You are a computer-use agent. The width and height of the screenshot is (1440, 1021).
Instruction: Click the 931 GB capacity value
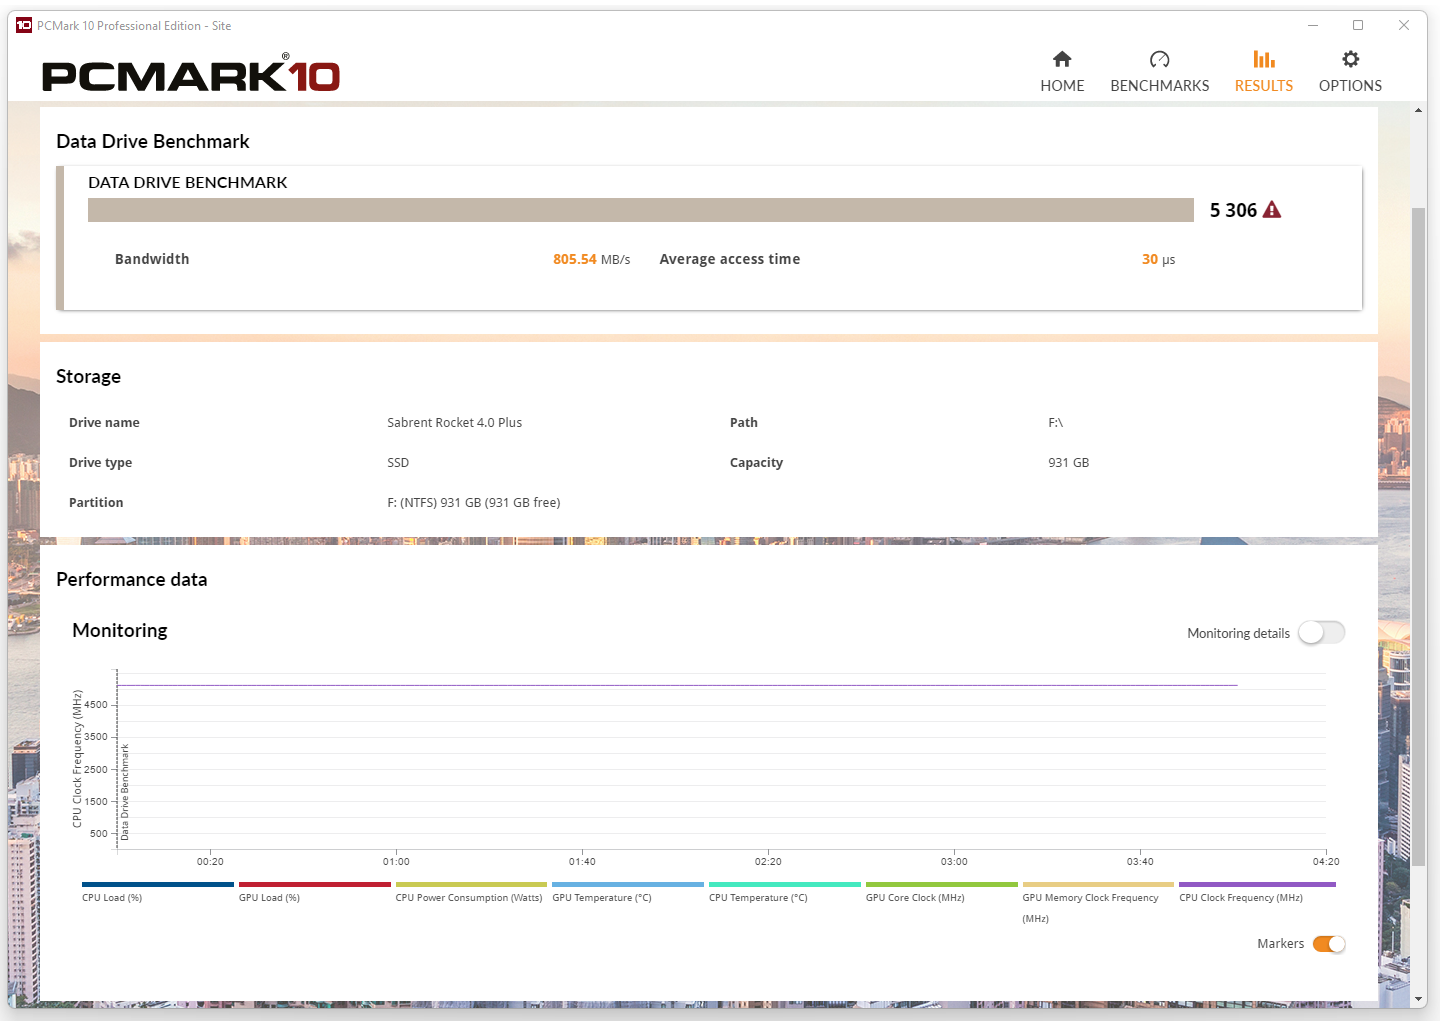(1068, 463)
